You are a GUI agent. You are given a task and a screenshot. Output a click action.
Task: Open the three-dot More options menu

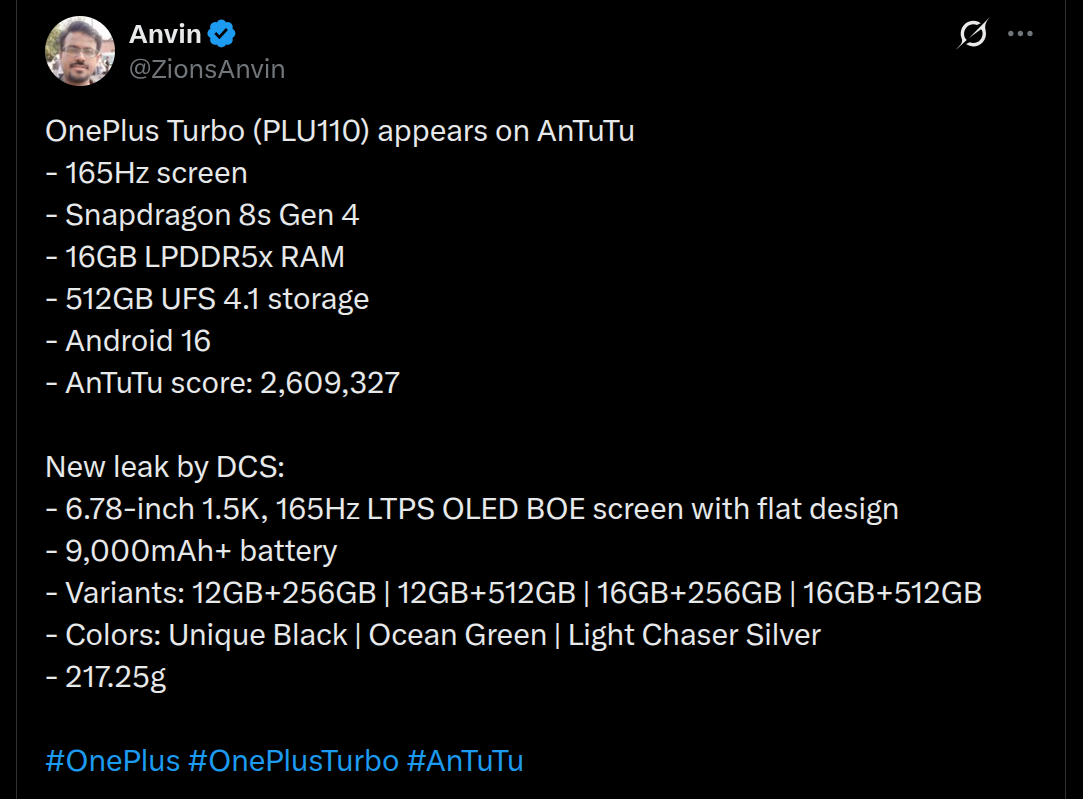coord(1020,34)
